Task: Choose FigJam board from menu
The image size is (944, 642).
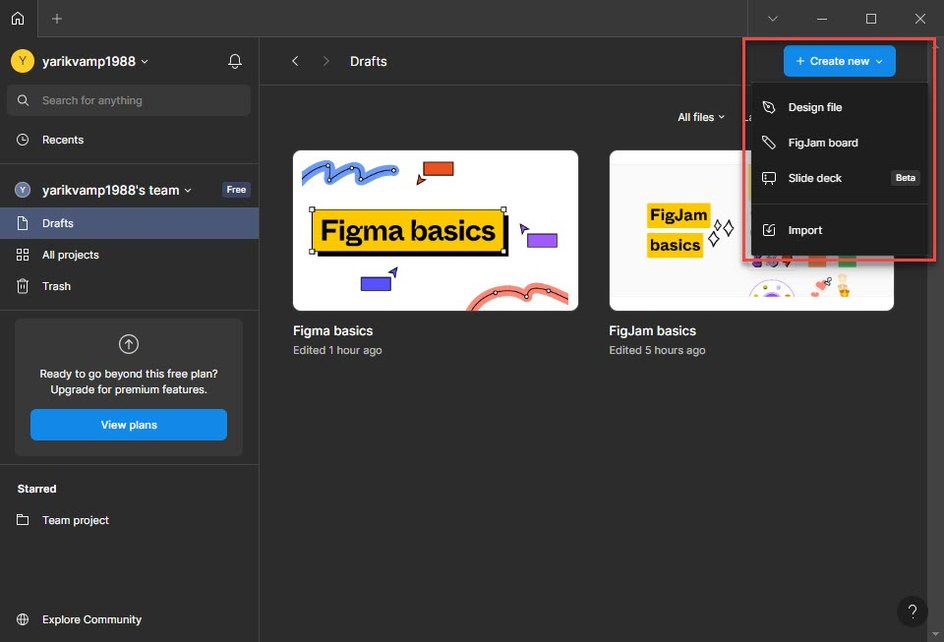Action: (839, 143)
